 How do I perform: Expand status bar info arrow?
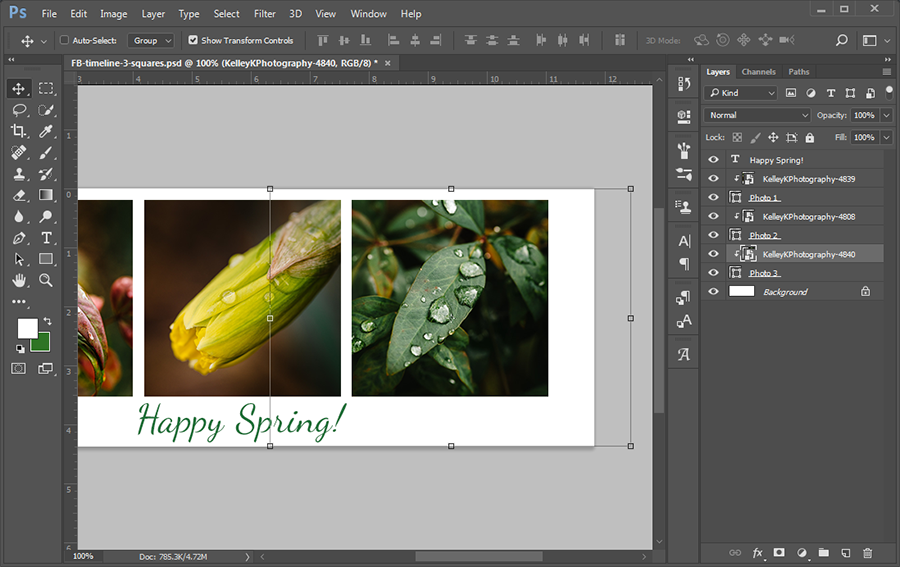(x=247, y=557)
